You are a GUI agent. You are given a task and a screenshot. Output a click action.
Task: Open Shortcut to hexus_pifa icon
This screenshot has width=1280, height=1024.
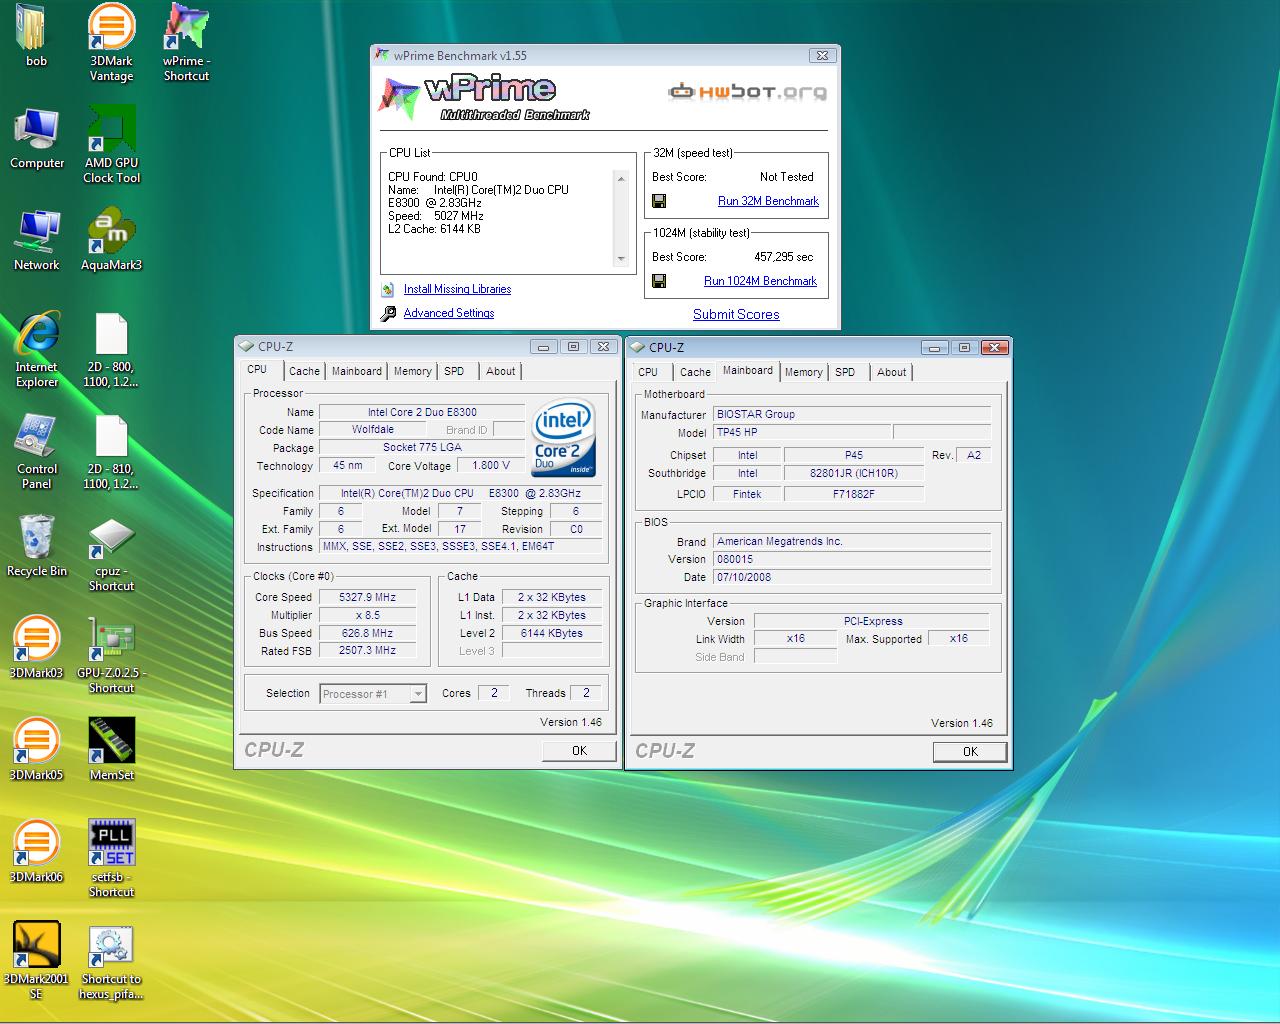[111, 962]
